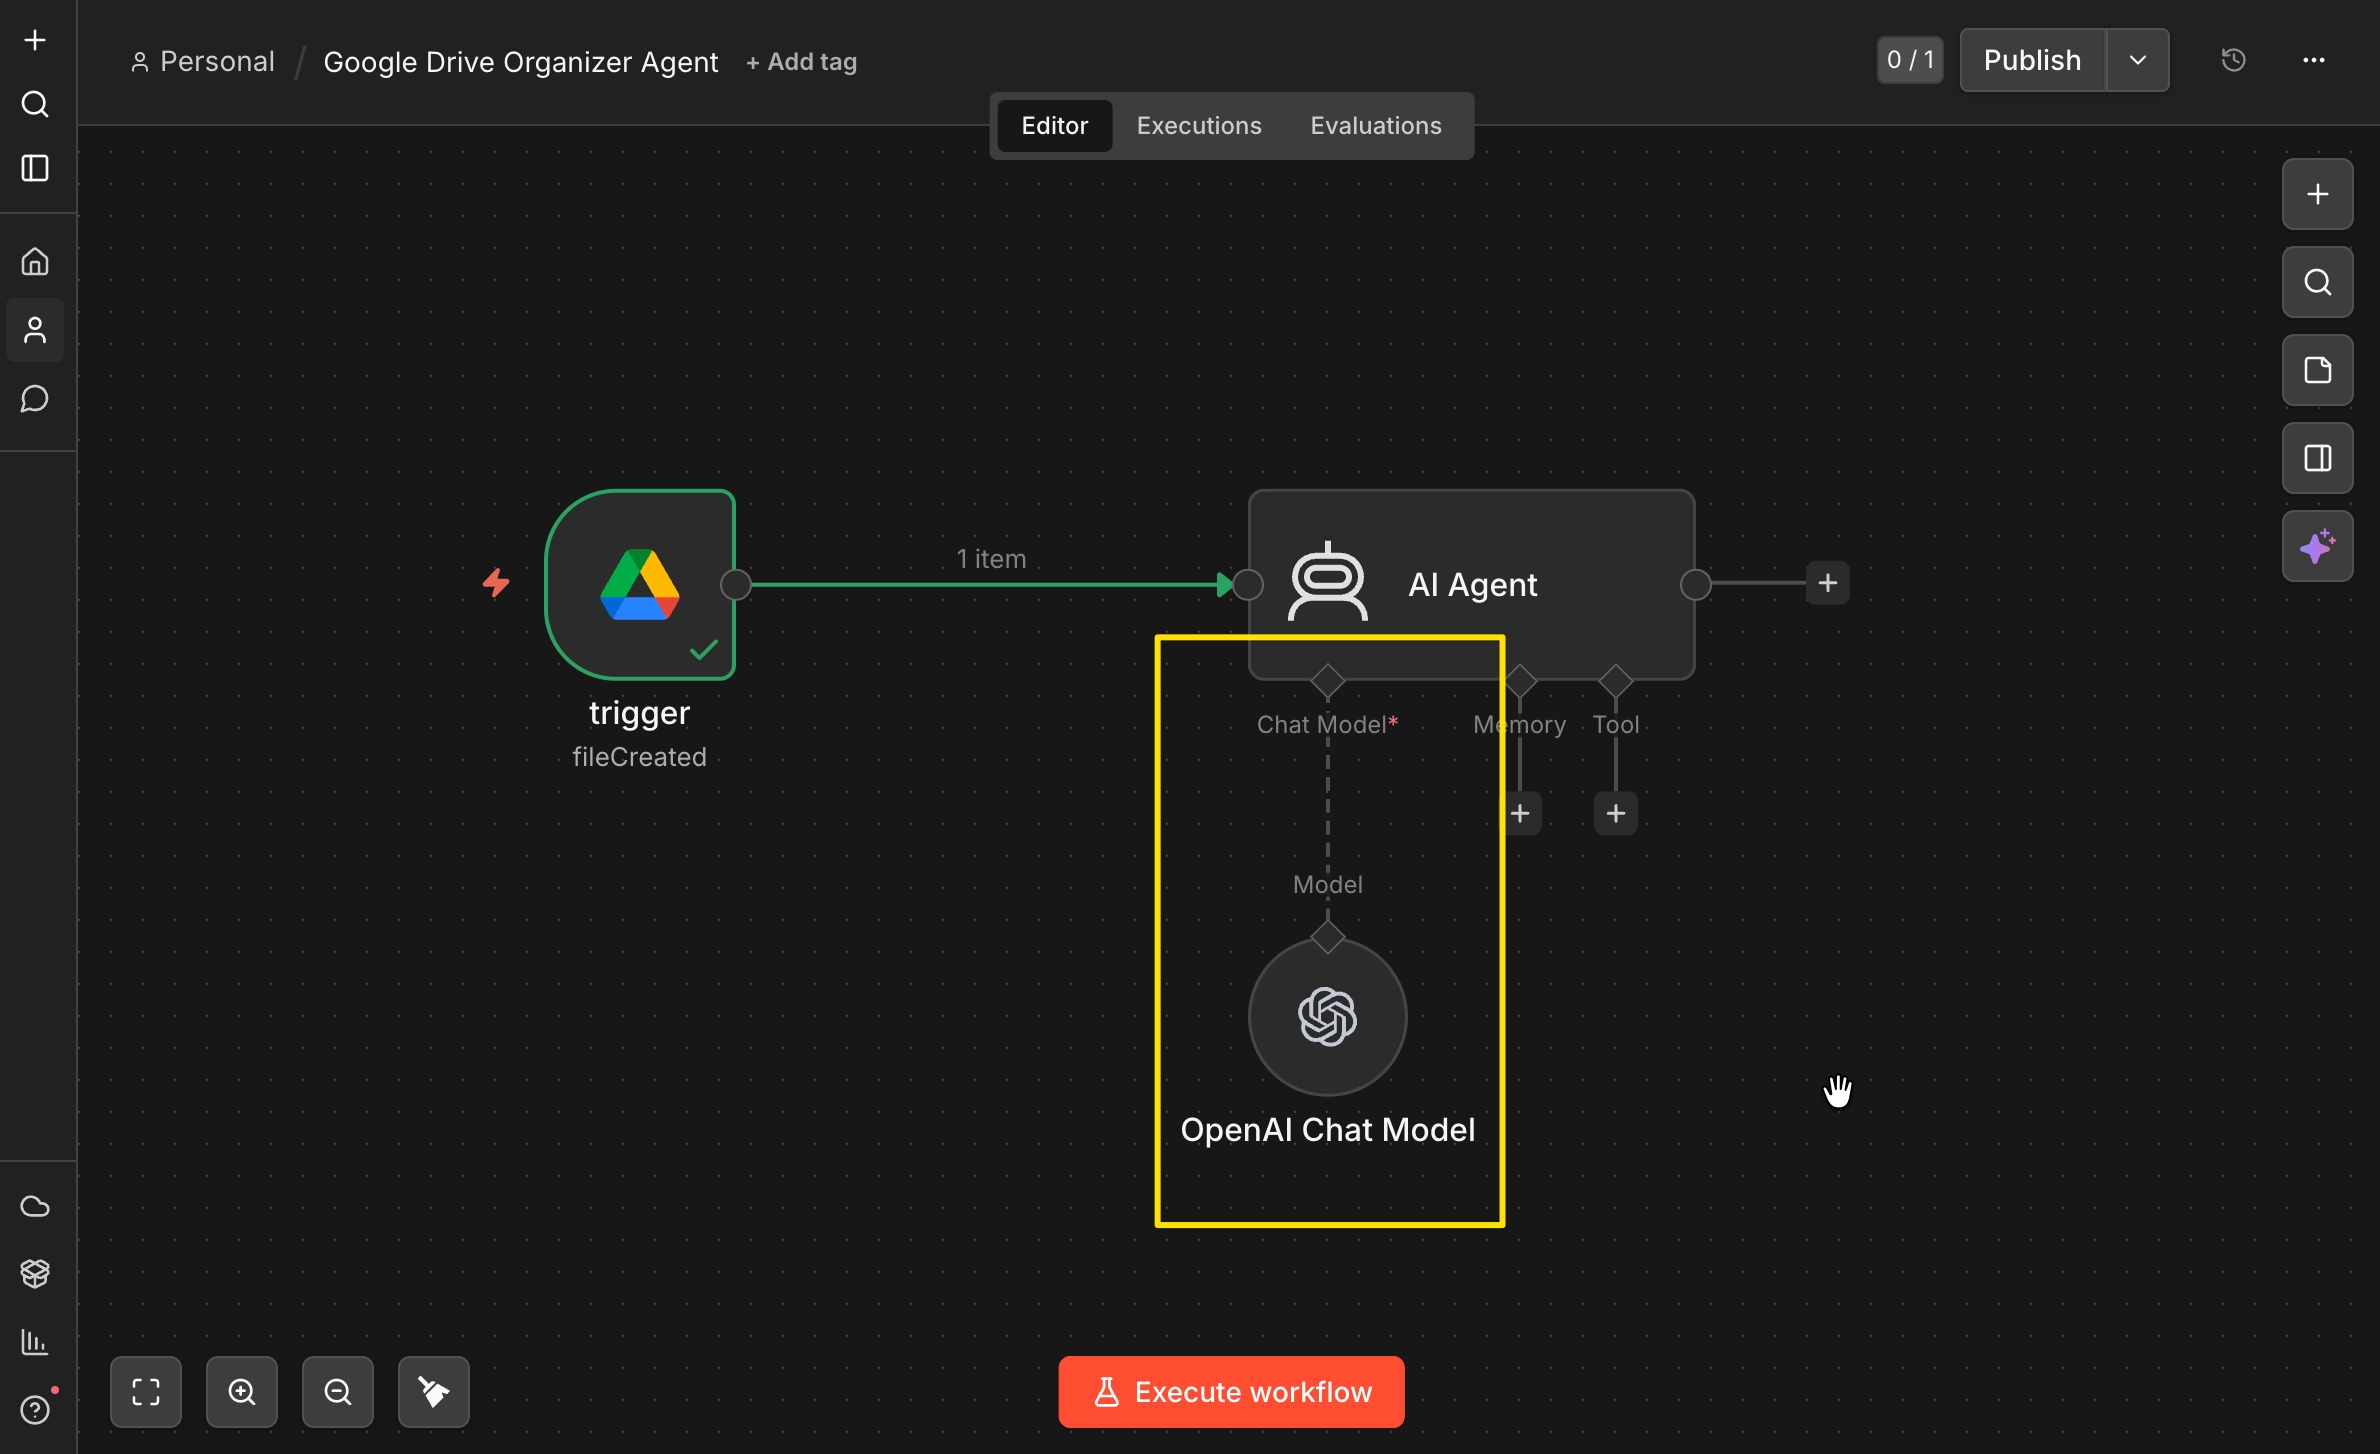
Task: Open the Personal breadcrumb link
Action: [x=203, y=62]
